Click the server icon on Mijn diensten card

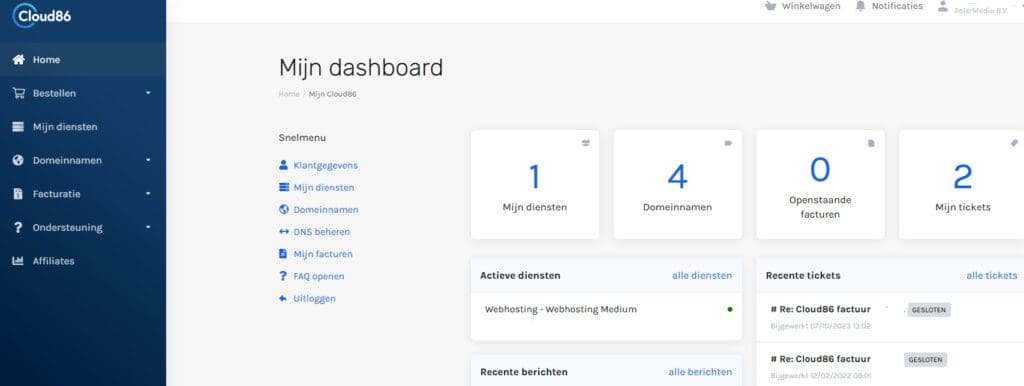click(586, 143)
